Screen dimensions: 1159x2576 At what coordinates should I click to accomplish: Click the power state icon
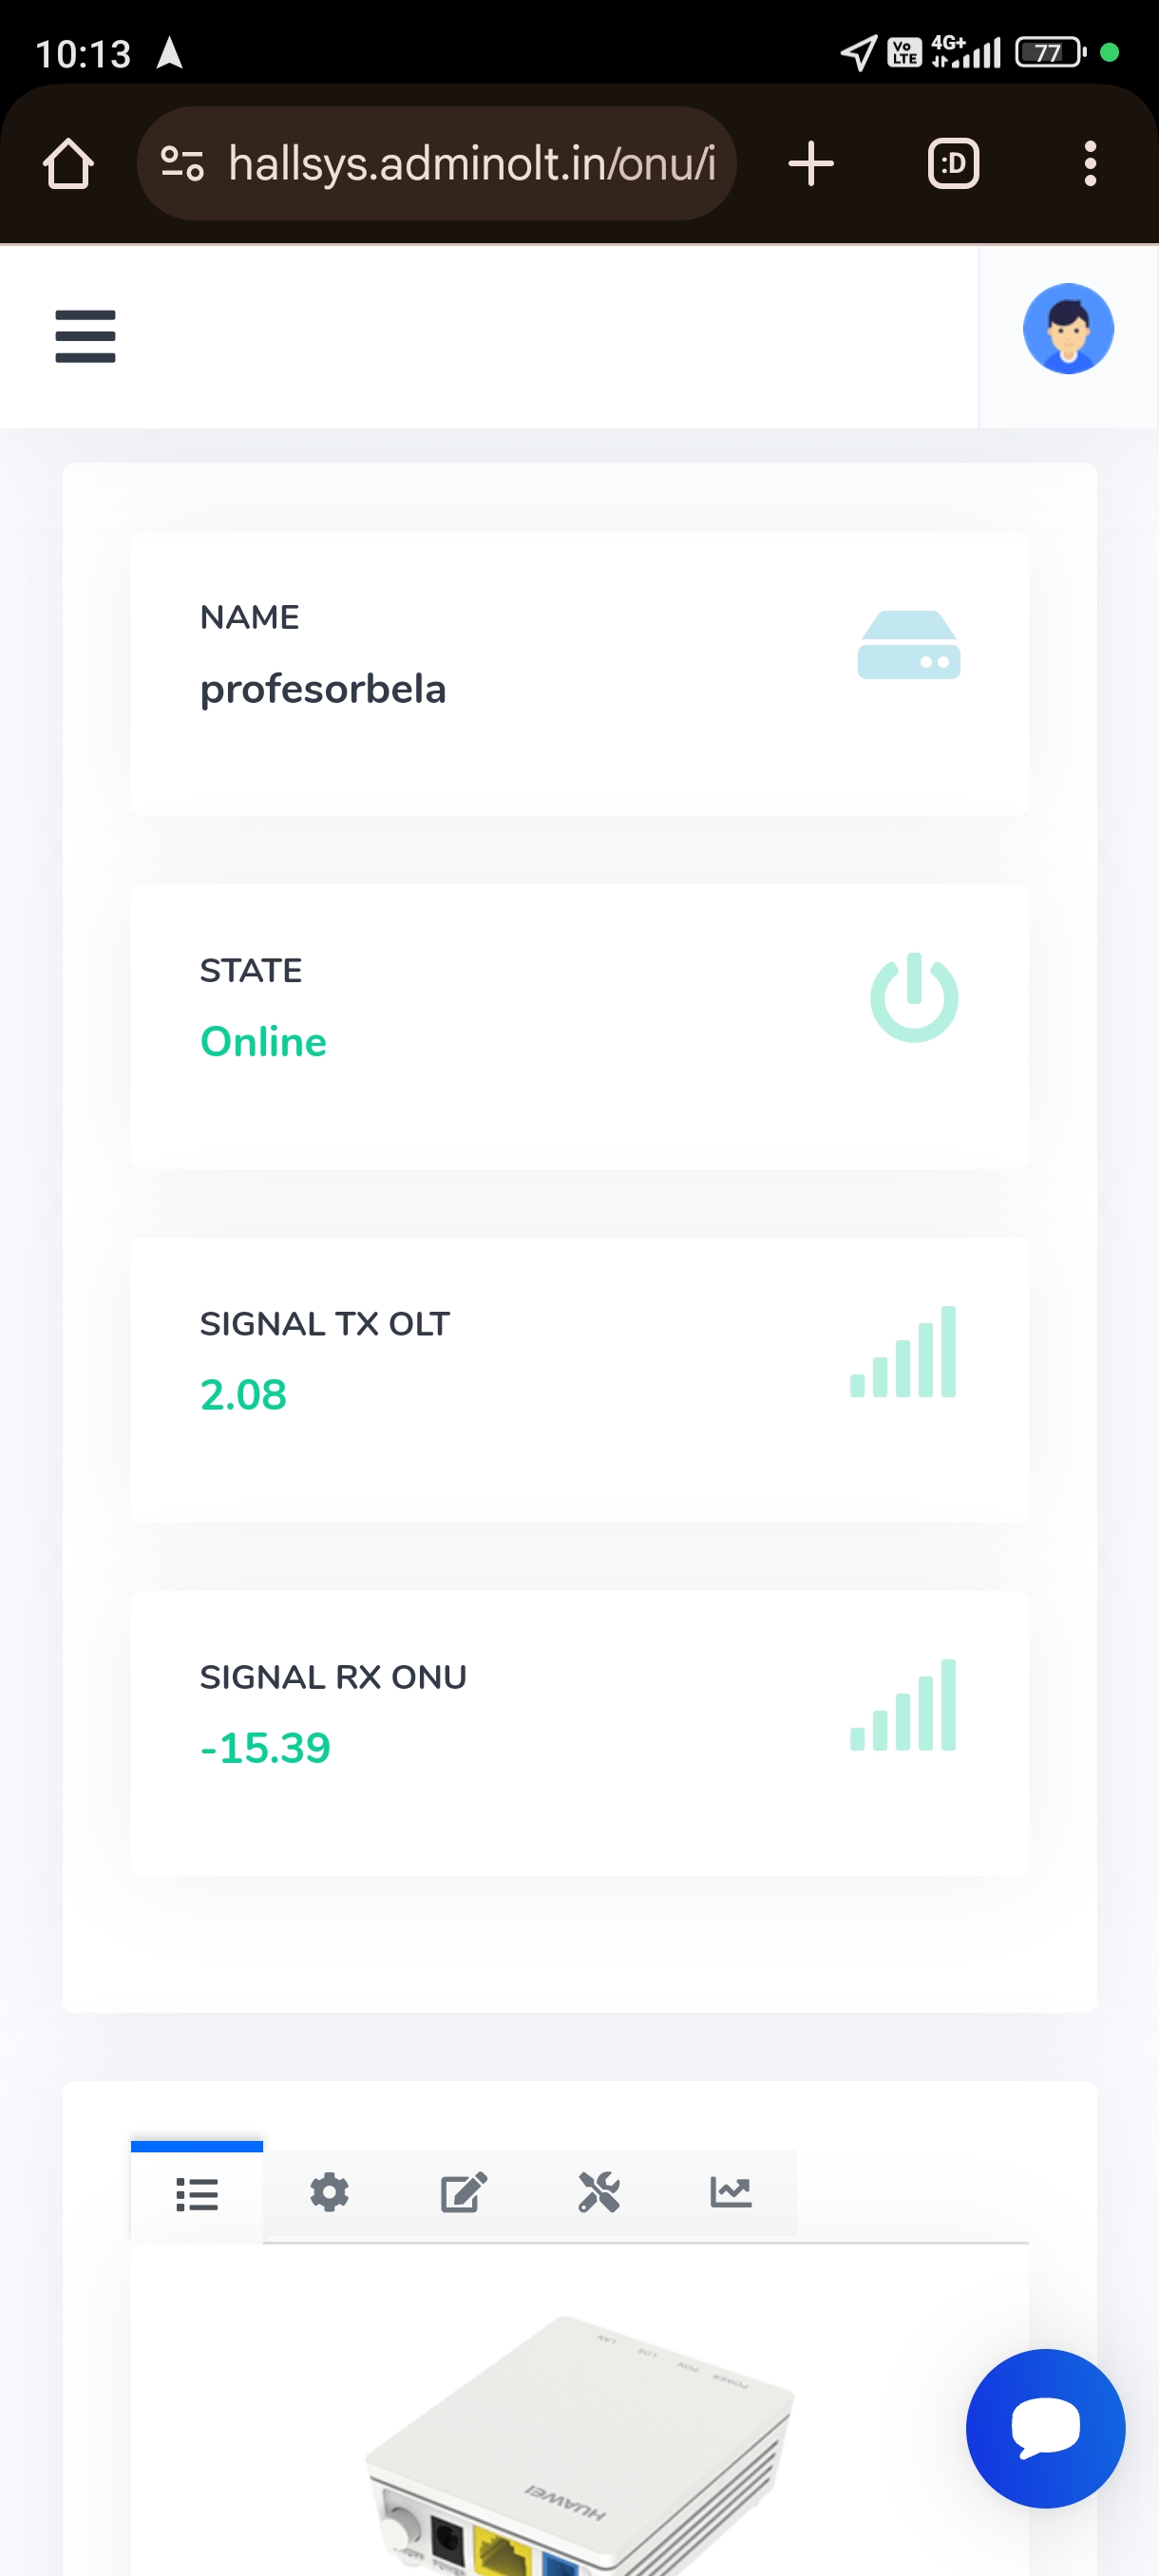(913, 997)
